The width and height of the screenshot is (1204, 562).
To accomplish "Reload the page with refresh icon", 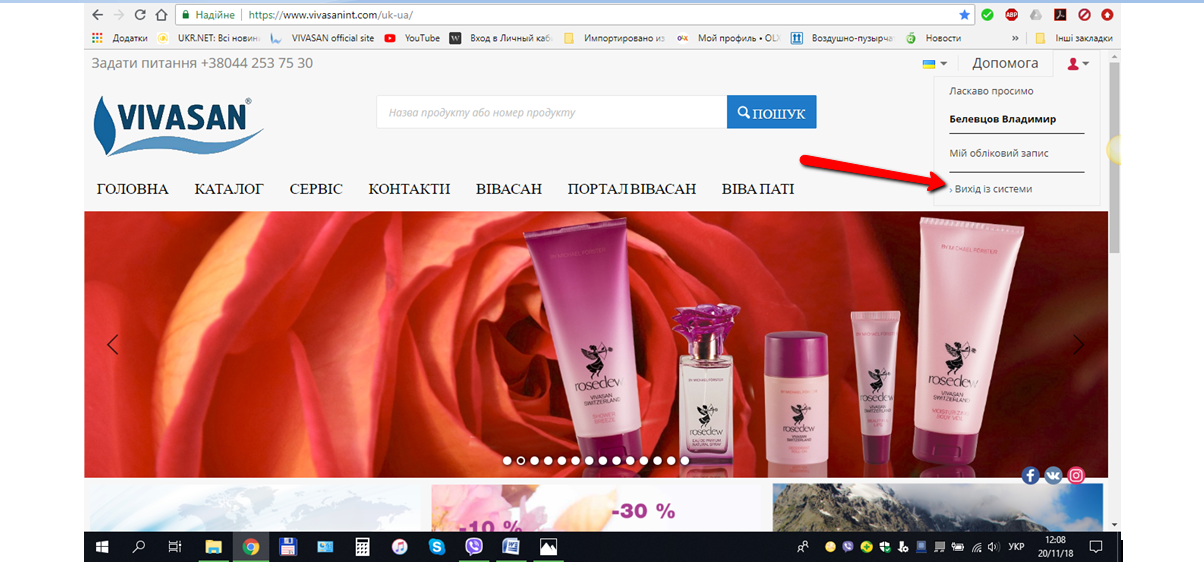I will click(139, 15).
